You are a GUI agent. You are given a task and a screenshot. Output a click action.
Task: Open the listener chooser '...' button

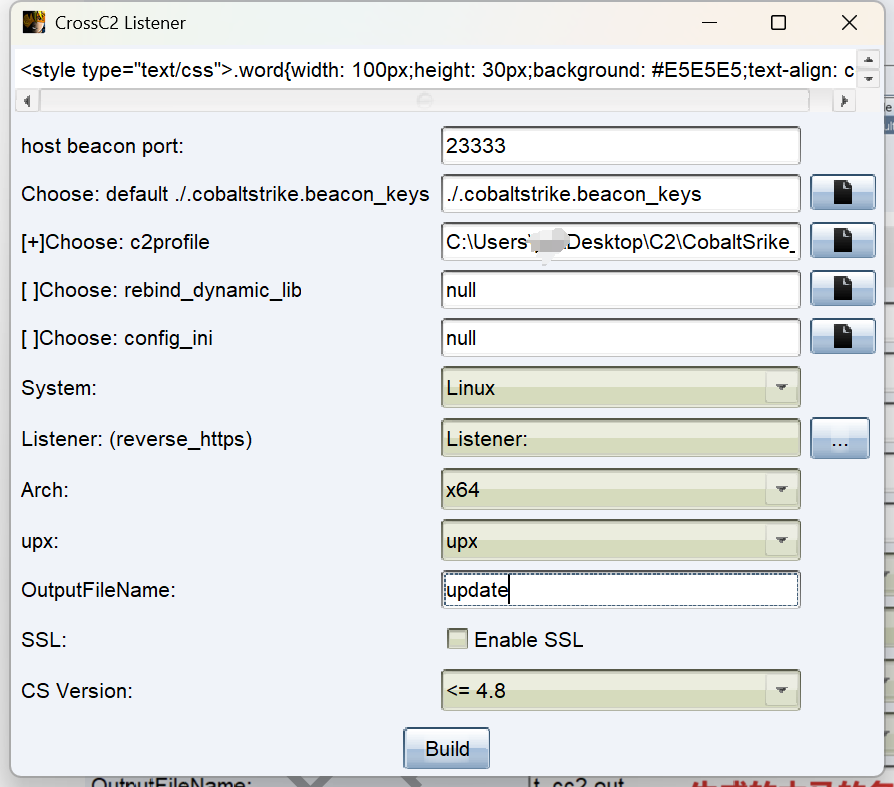(x=840, y=438)
